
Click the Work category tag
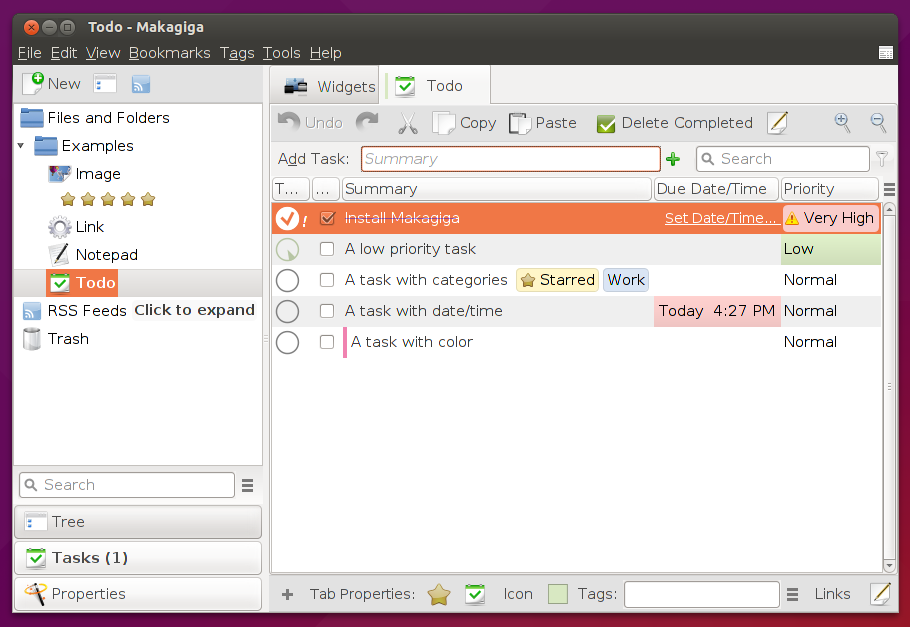click(x=626, y=280)
